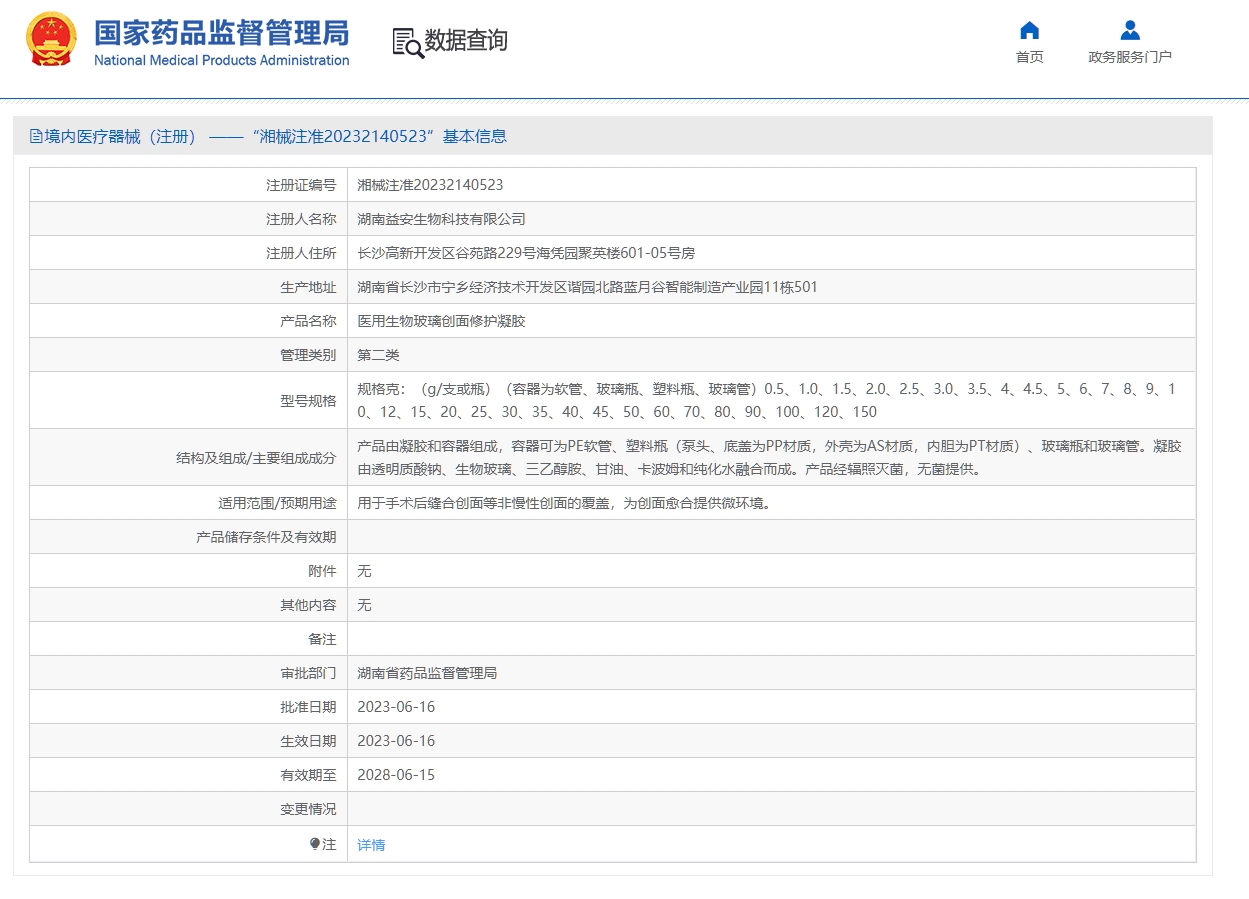Click the lightbulb icon beside 注
This screenshot has height=899, width=1249.
tap(315, 844)
